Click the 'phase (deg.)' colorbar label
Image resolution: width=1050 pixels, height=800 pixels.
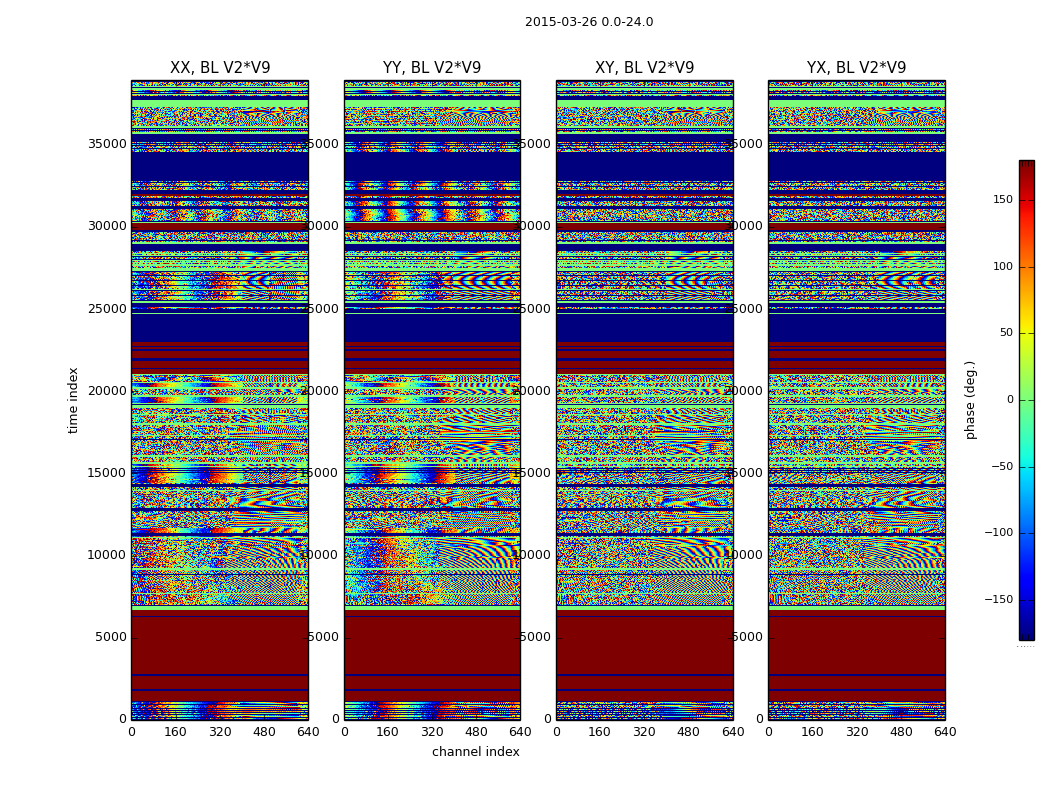970,400
